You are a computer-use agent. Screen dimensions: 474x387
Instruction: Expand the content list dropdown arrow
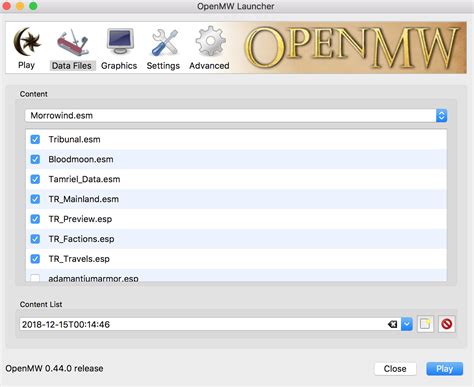pos(407,324)
